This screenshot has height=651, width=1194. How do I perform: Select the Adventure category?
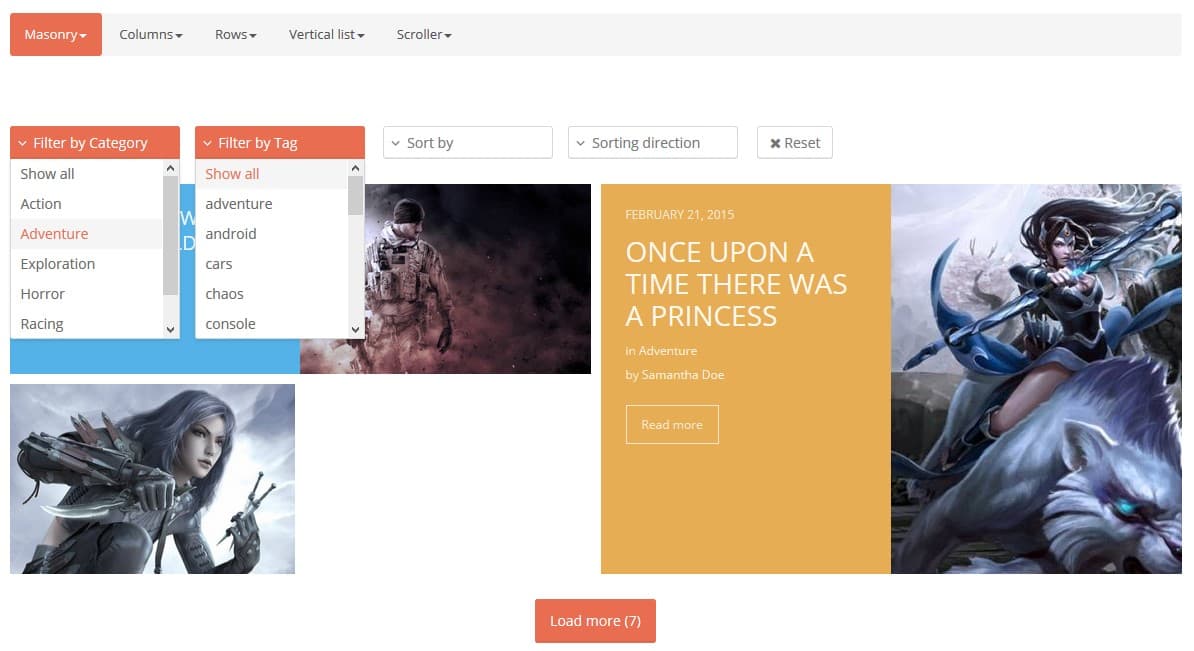[87, 234]
